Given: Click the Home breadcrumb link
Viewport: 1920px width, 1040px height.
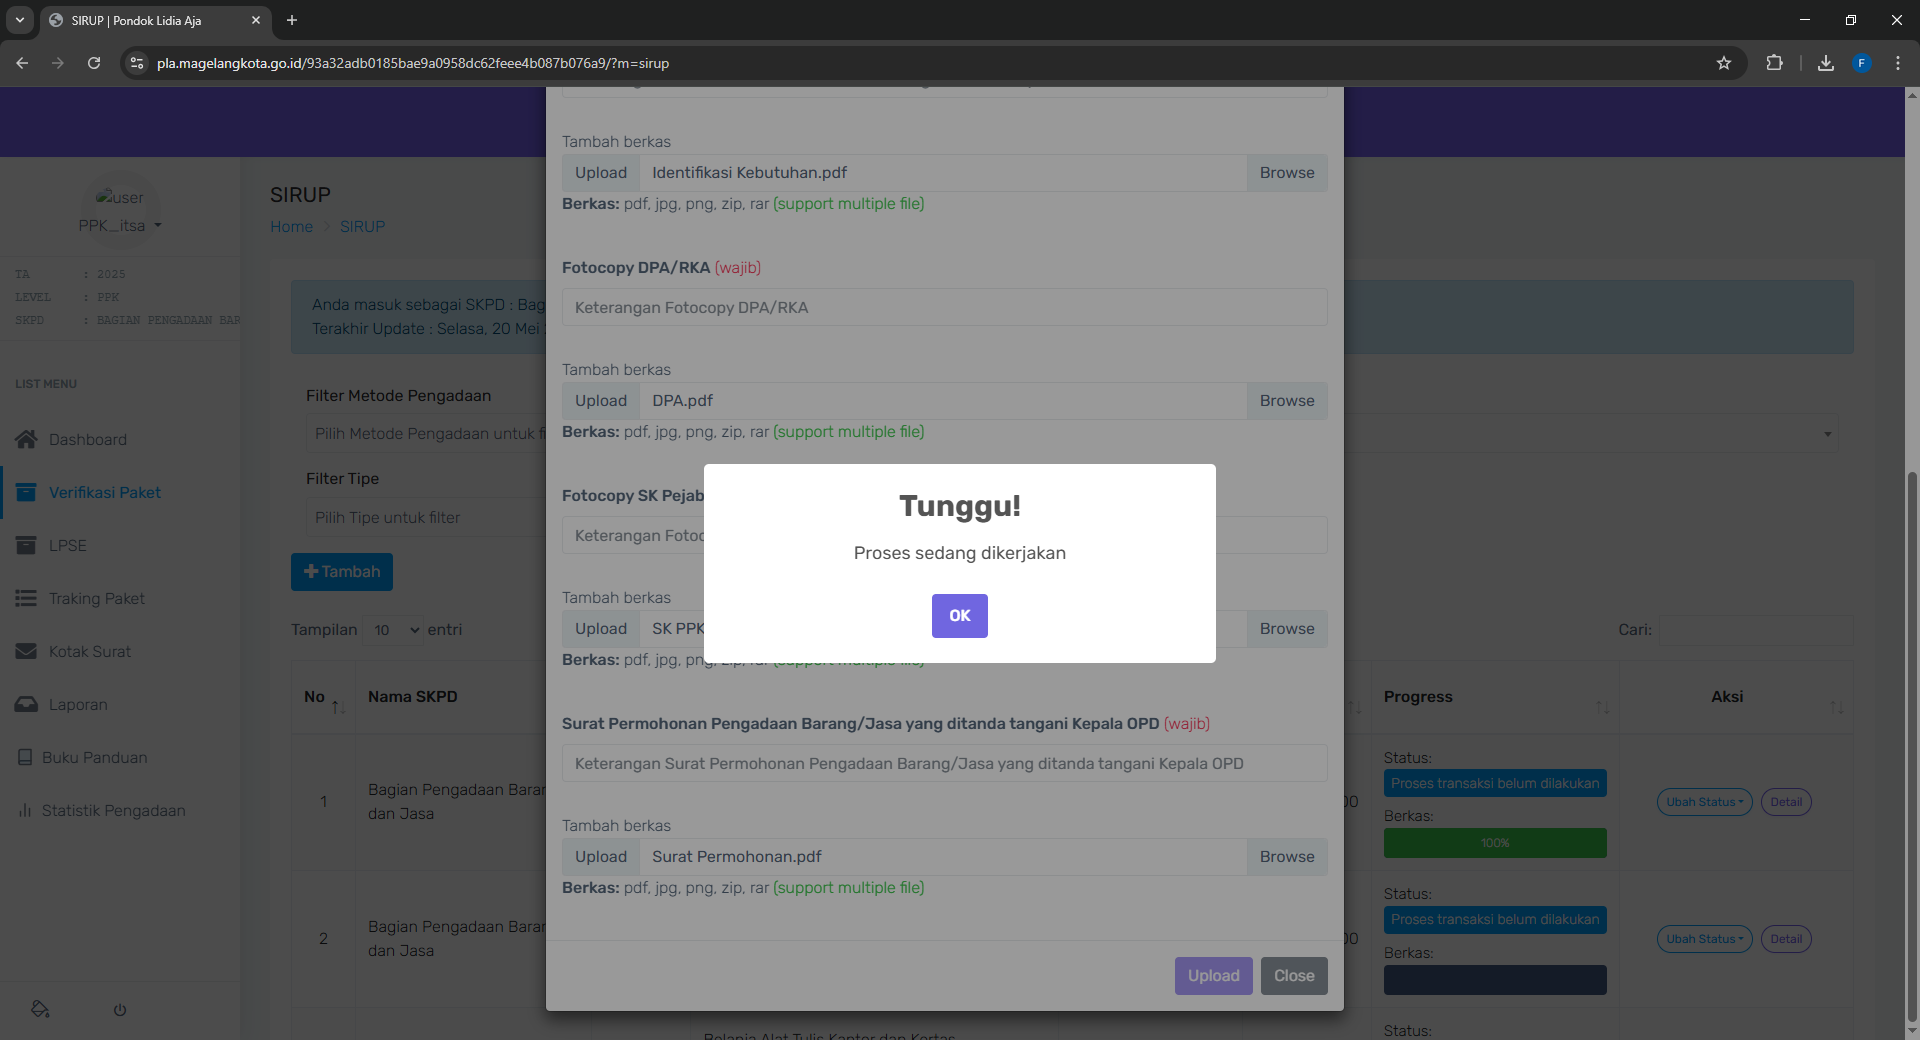Looking at the screenshot, I should point(291,227).
